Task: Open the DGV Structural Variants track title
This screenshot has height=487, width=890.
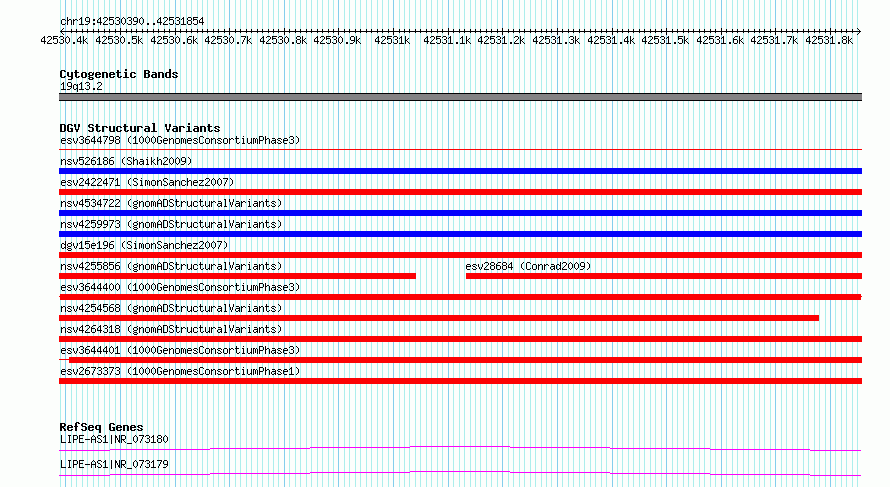Action: pyautogui.click(x=140, y=128)
